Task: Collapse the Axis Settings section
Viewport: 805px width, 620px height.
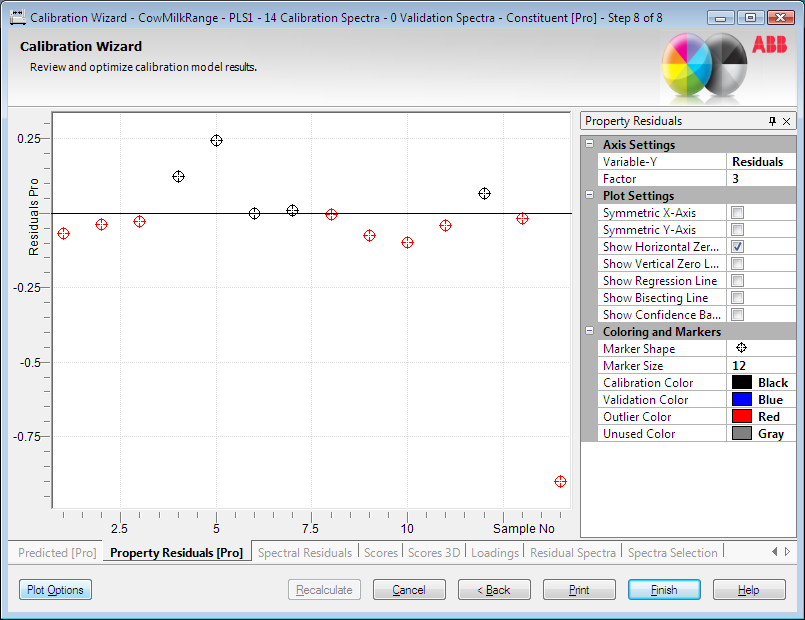Action: point(590,145)
